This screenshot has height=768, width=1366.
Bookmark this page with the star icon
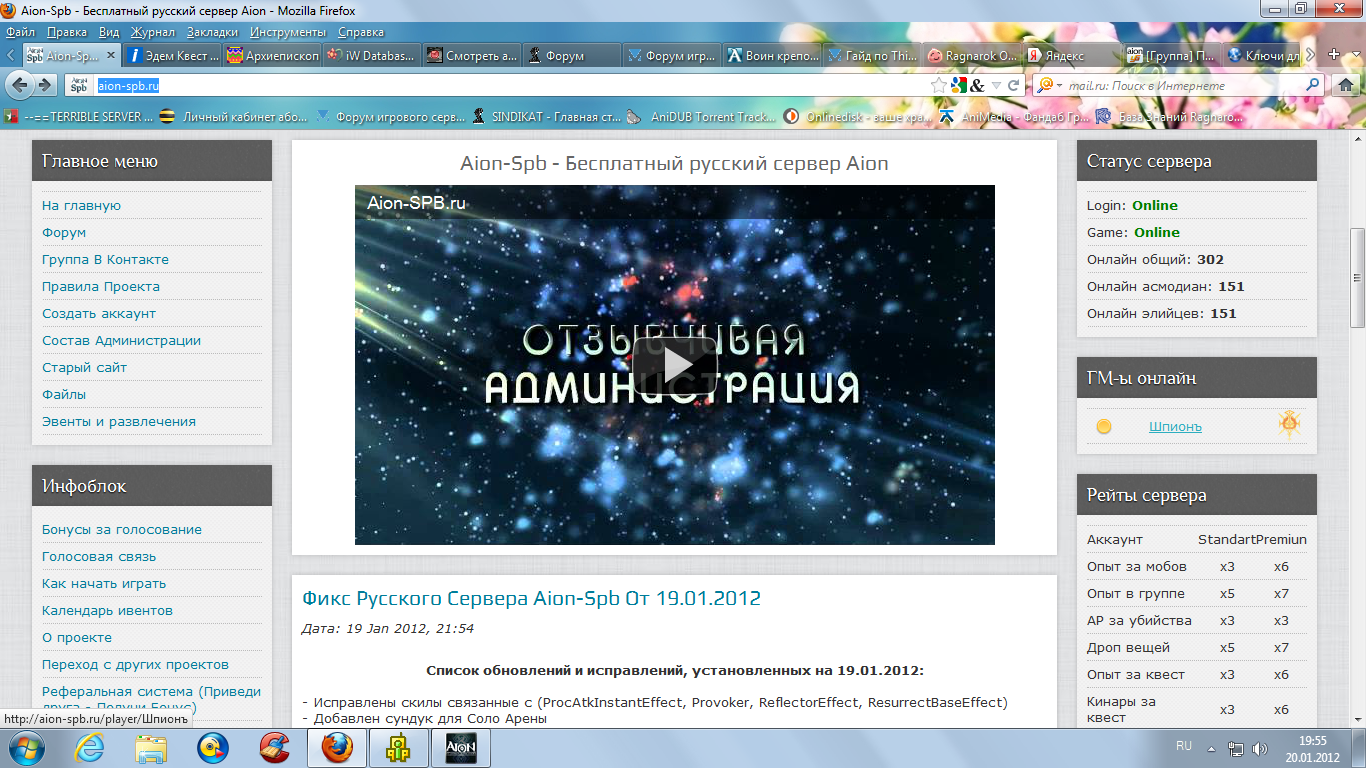938,86
